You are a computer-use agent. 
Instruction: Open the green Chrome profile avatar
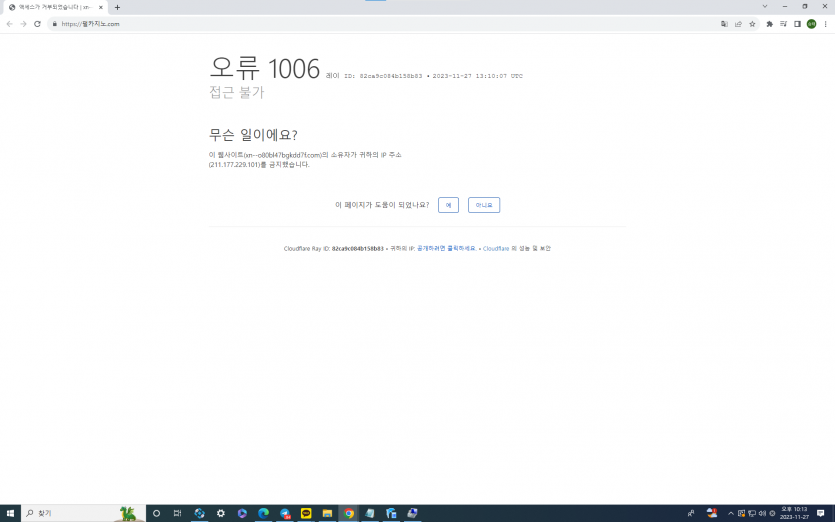[x=811, y=24]
